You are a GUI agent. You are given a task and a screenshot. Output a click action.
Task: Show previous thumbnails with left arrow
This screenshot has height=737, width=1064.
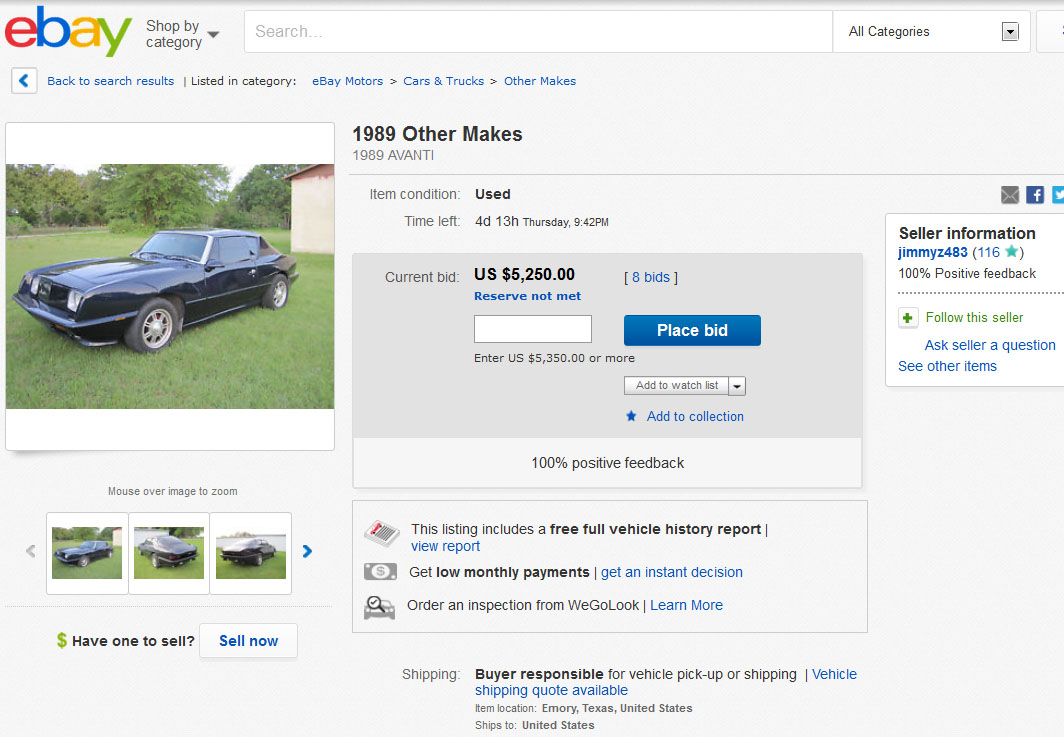click(x=31, y=551)
